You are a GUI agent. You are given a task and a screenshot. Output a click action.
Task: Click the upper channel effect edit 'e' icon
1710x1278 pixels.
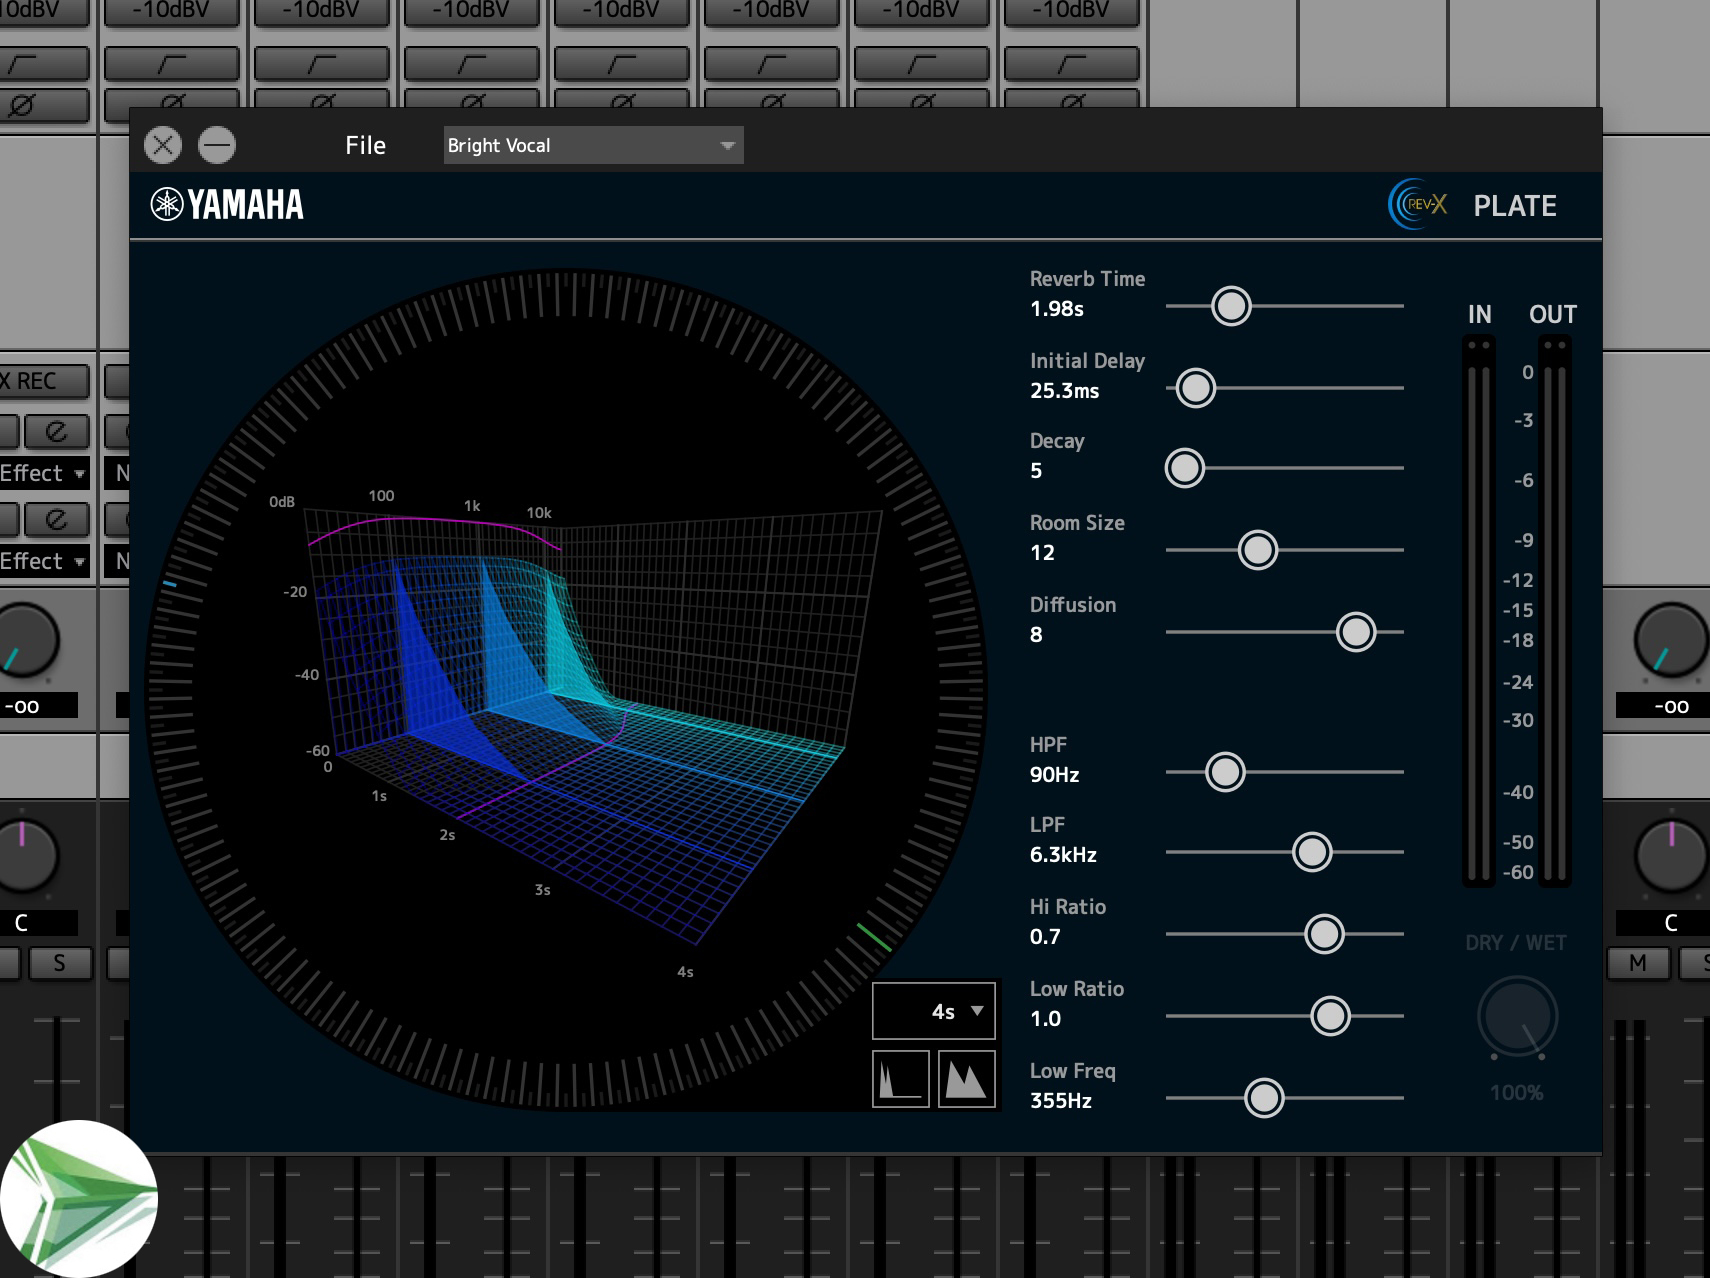coord(56,431)
